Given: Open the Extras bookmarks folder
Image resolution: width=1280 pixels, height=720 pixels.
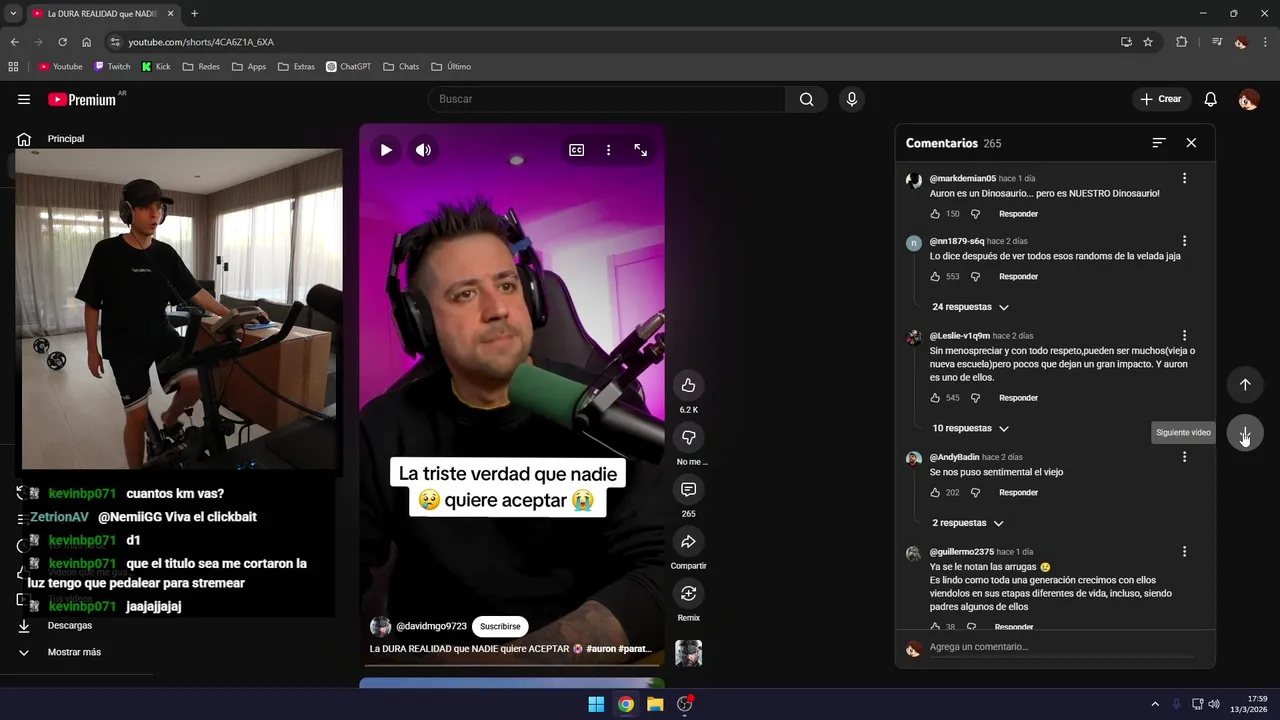Looking at the screenshot, I should (296, 67).
